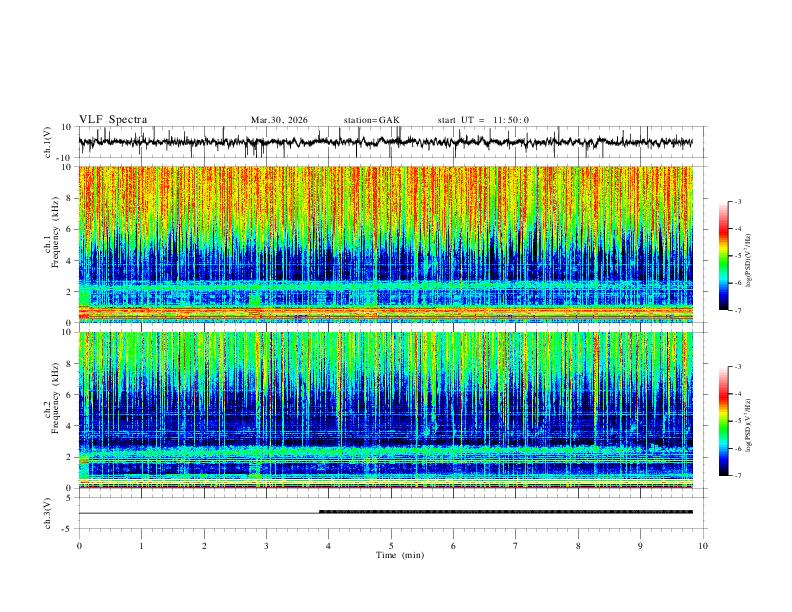Click the thick black ch.3 signal bar
Screen dimensions: 792x612
click(506, 512)
